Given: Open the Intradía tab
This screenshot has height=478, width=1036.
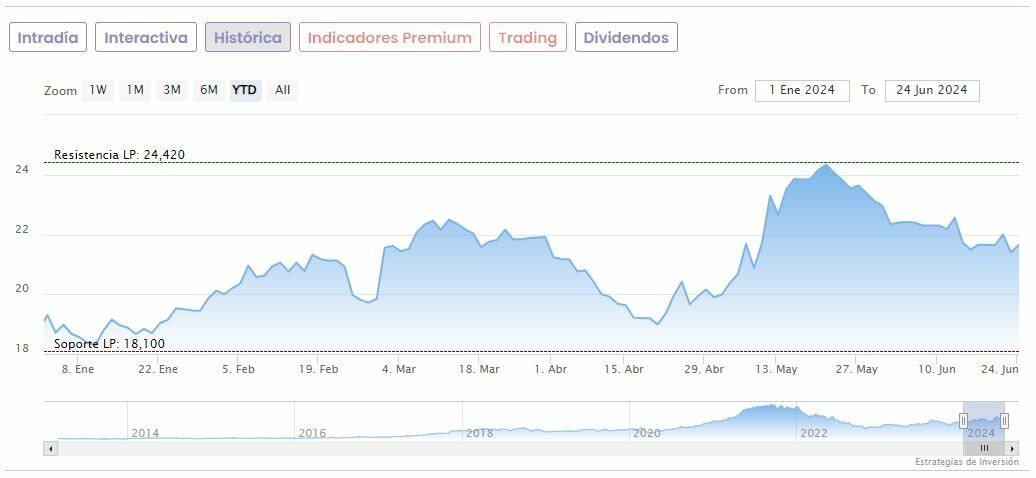Looking at the screenshot, I should (48, 38).
